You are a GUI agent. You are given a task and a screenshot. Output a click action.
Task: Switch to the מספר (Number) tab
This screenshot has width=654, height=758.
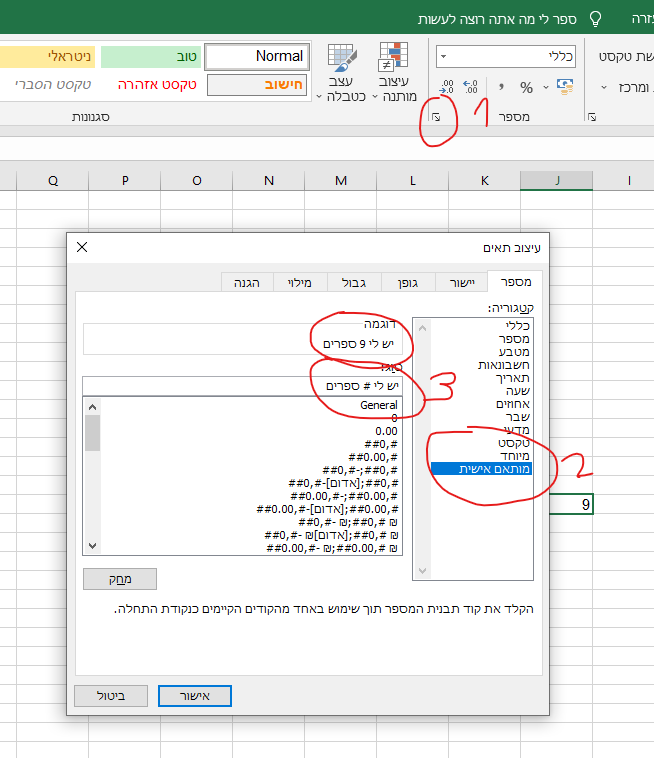[x=515, y=282]
